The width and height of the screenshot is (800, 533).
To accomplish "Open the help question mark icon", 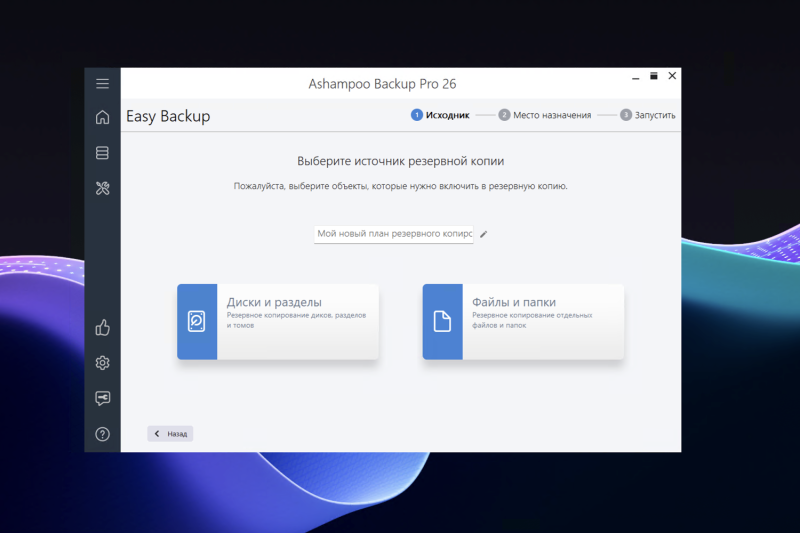I will (102, 434).
